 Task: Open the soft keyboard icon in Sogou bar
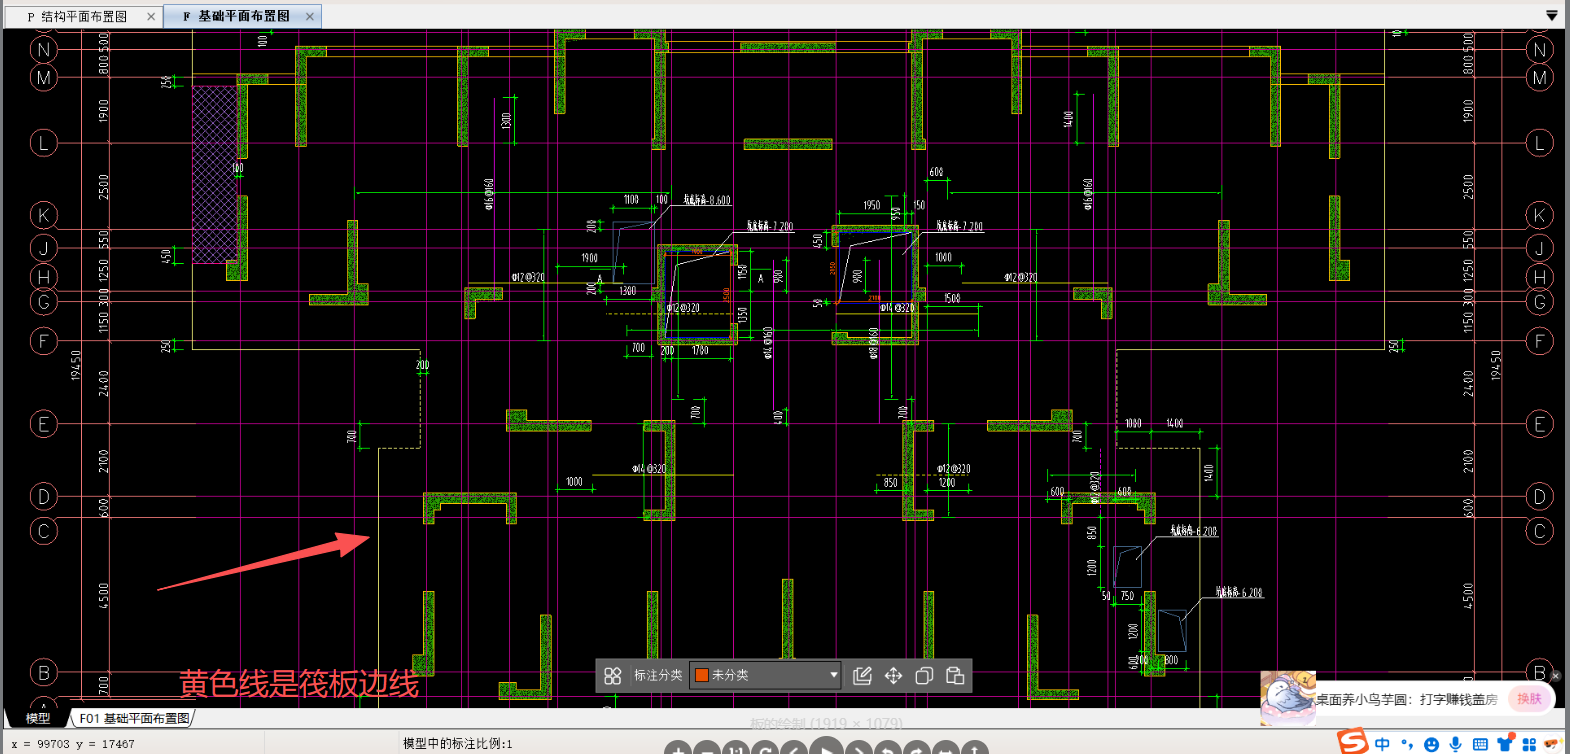tap(1480, 744)
